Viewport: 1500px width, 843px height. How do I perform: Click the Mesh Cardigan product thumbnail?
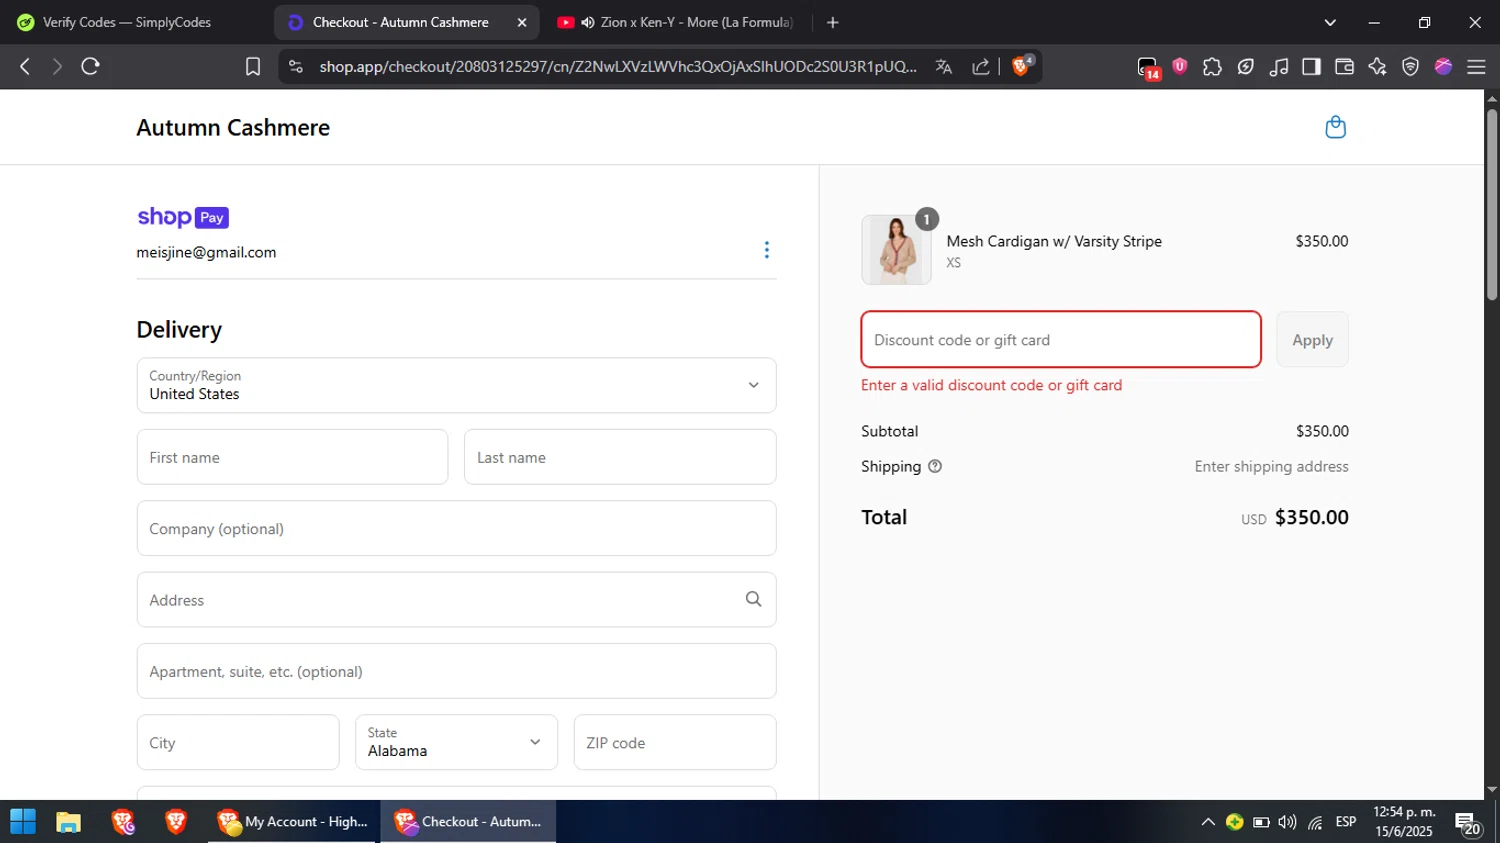(x=896, y=250)
